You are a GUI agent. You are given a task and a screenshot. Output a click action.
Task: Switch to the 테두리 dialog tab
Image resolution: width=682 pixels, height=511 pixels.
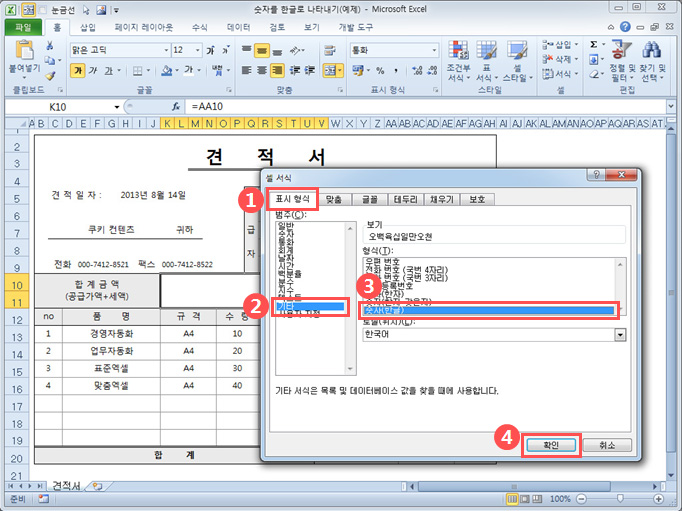tap(405, 199)
